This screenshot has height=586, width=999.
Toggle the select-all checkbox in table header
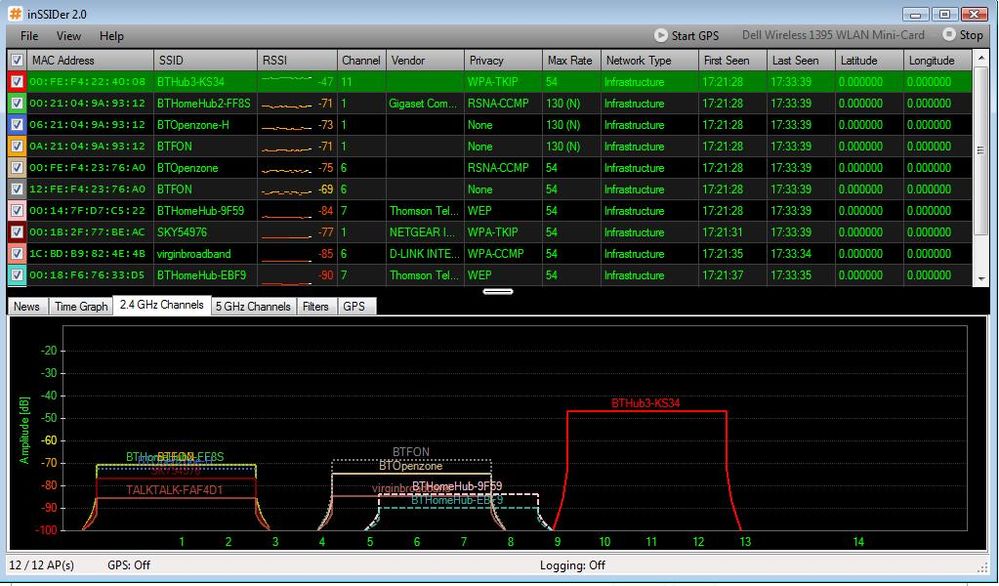pos(17,61)
